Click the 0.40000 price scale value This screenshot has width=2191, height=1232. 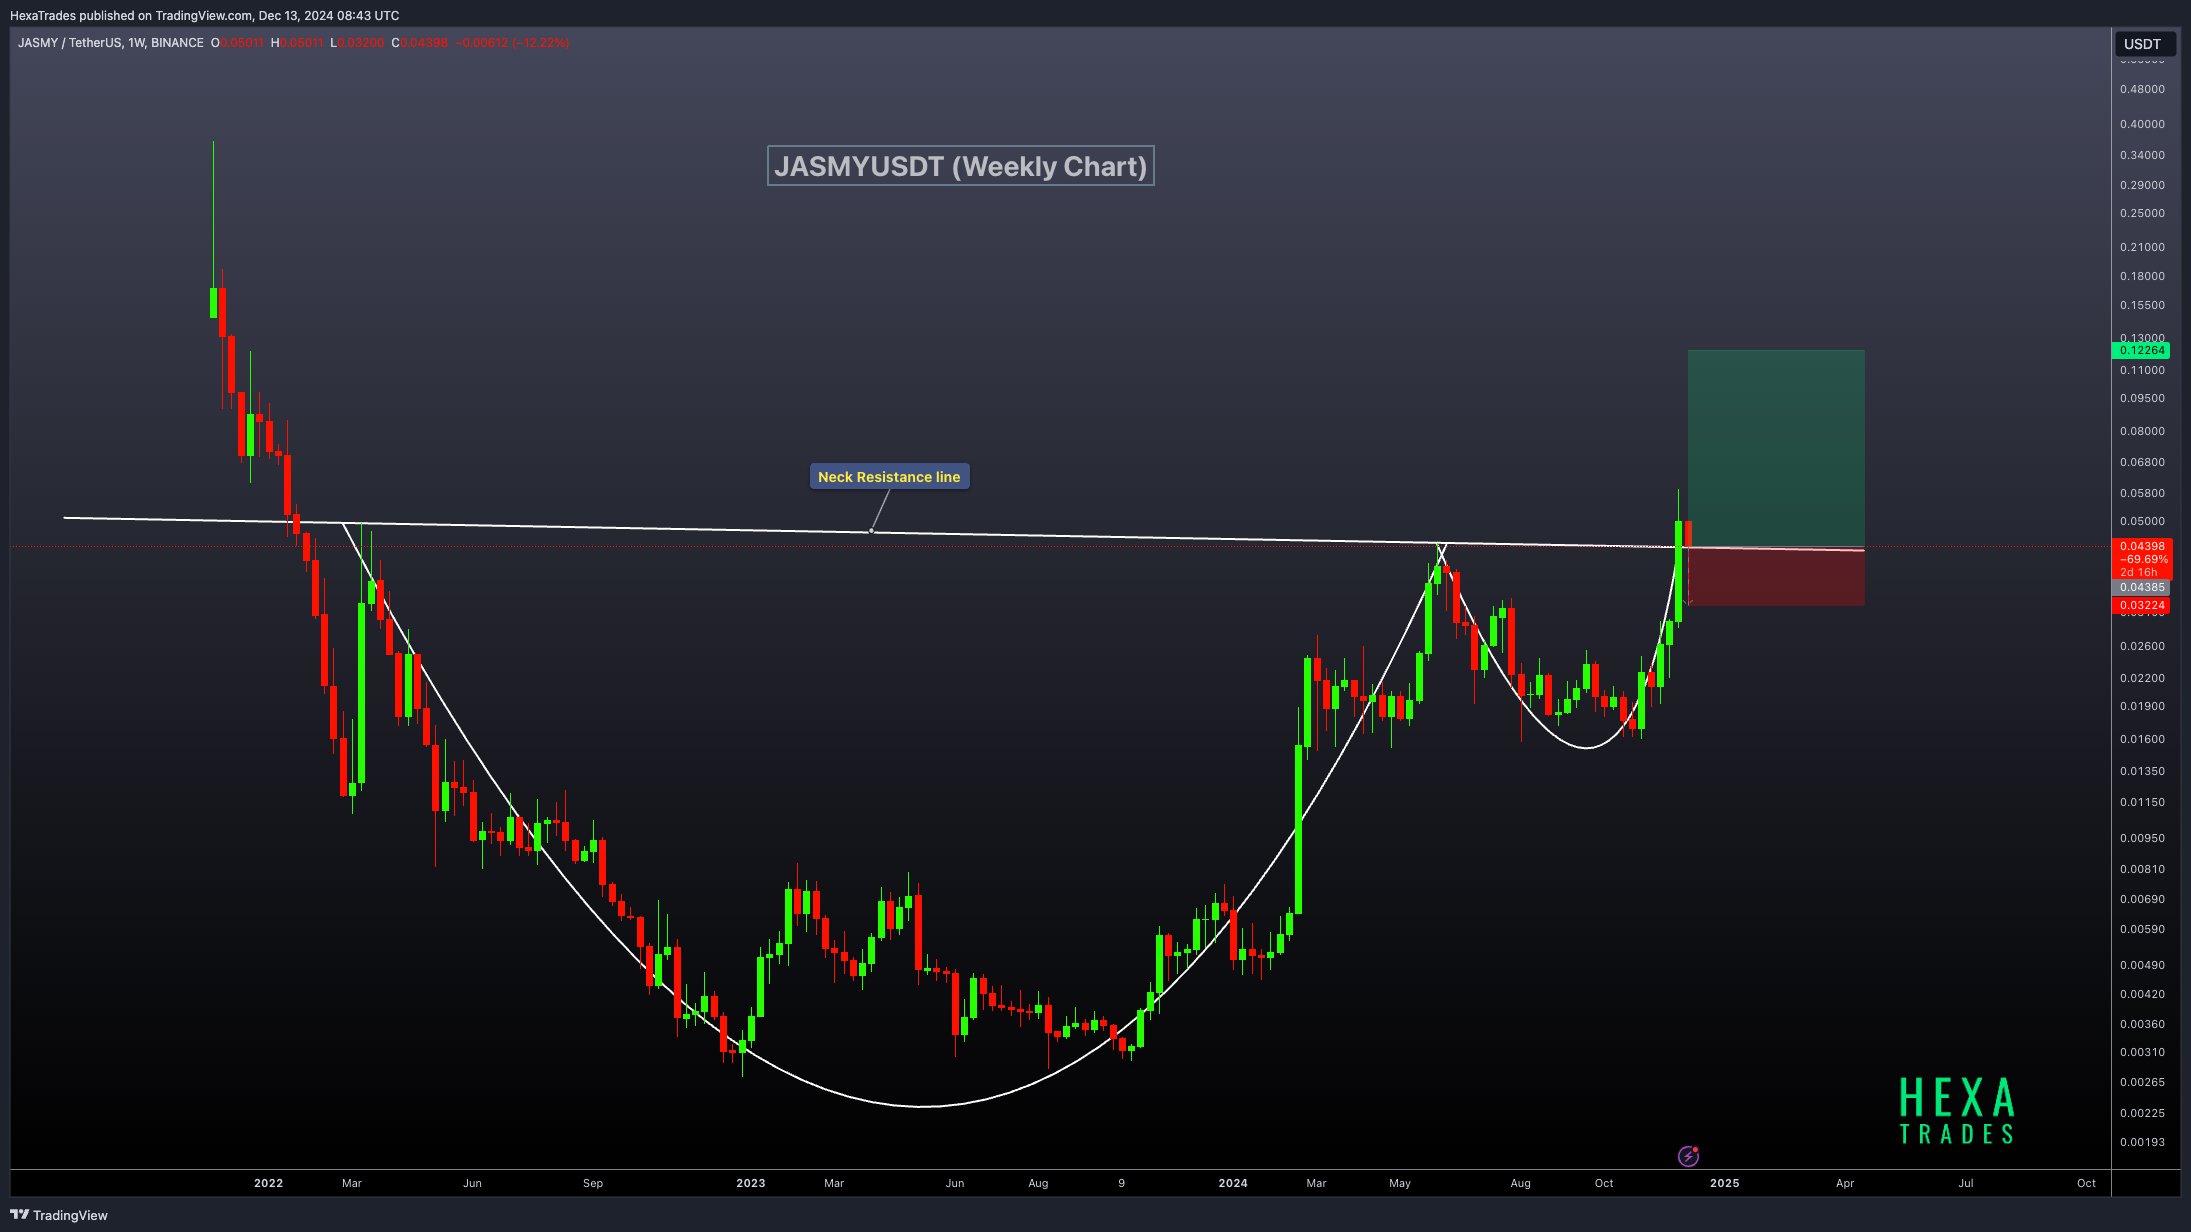2142,124
